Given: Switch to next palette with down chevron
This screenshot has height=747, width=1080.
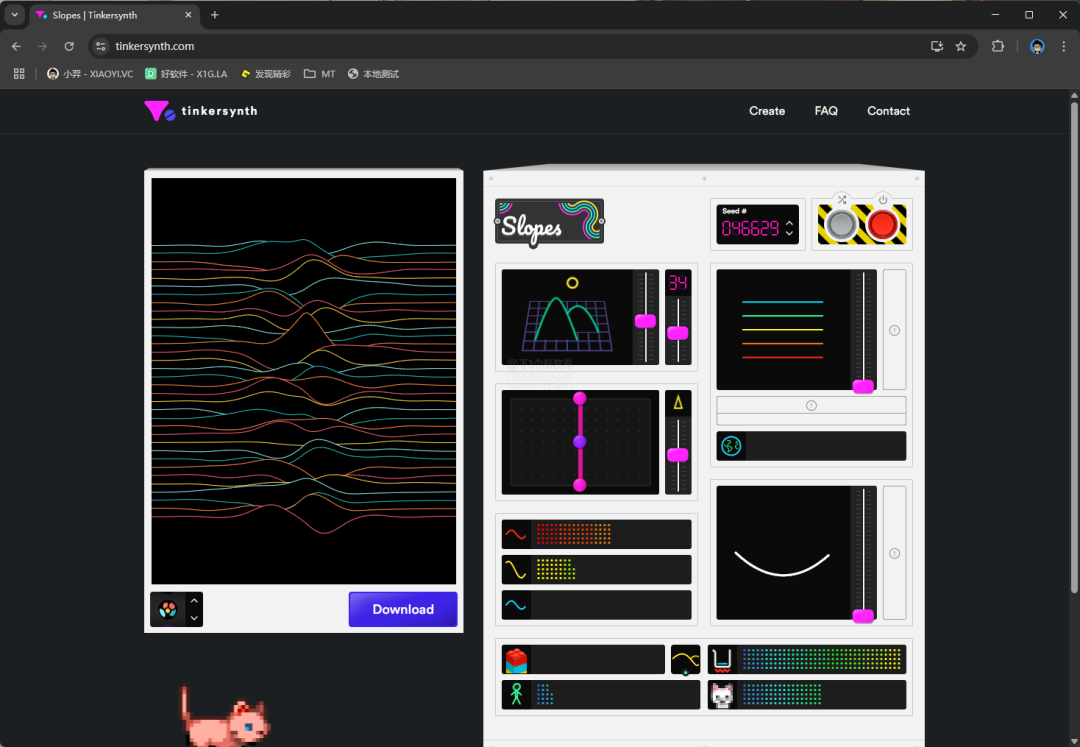Looking at the screenshot, I should click(194, 618).
